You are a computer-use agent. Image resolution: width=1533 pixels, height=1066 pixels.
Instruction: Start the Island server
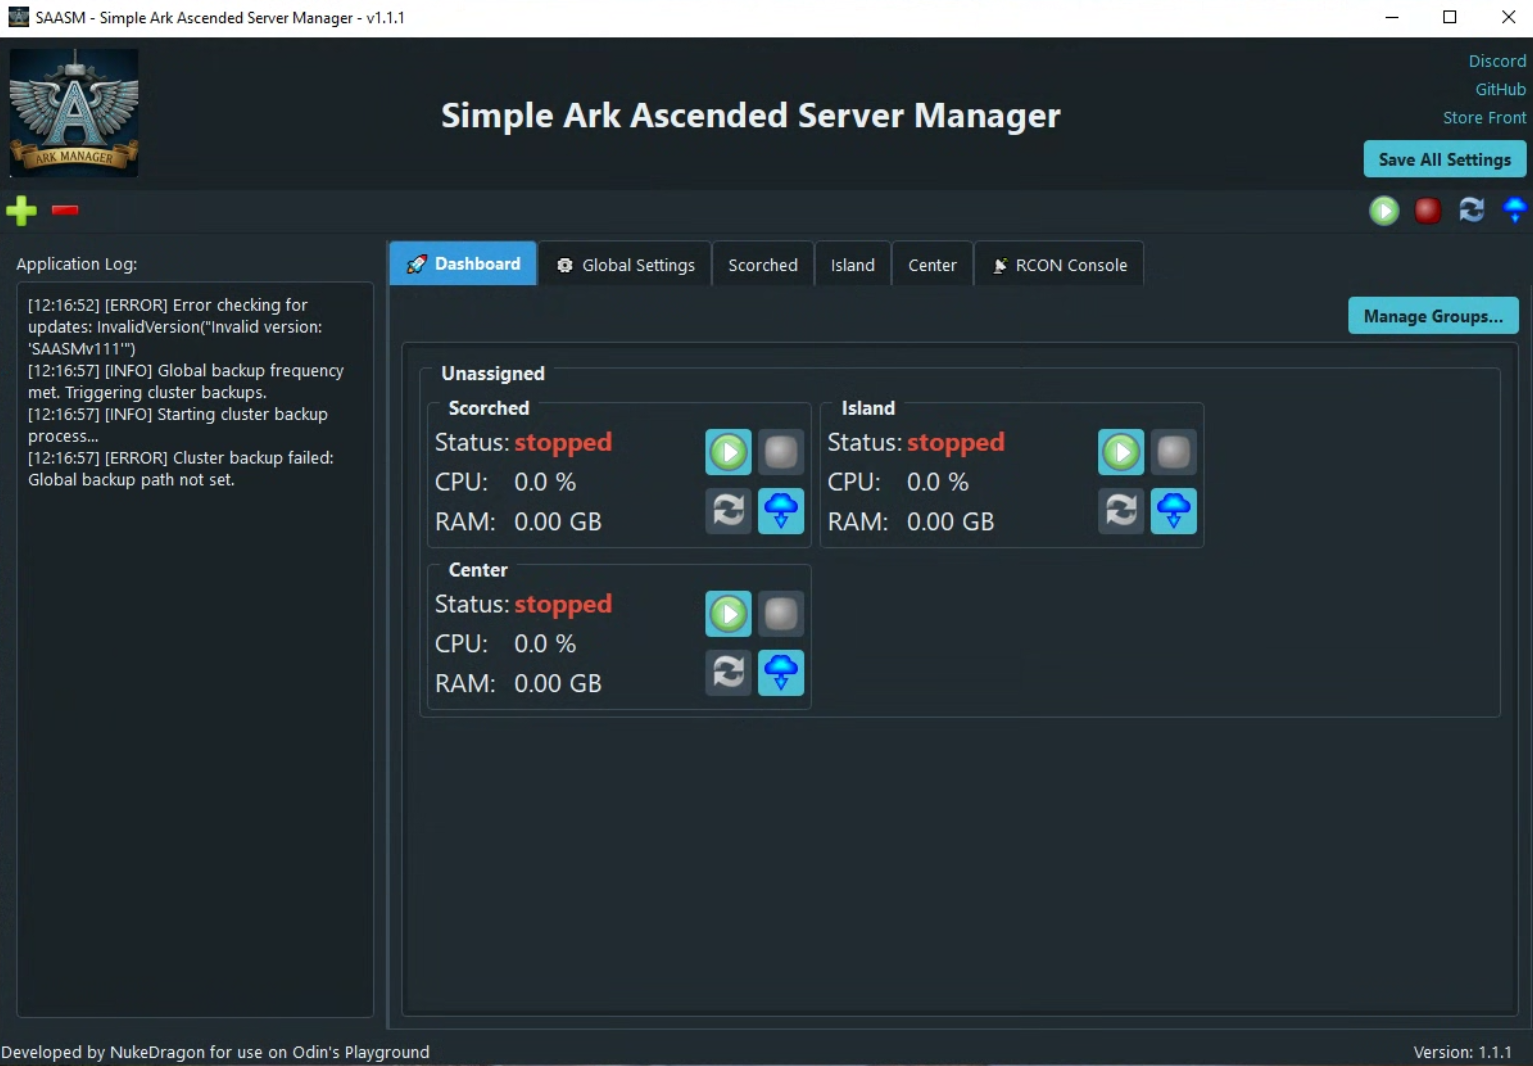coord(1121,452)
